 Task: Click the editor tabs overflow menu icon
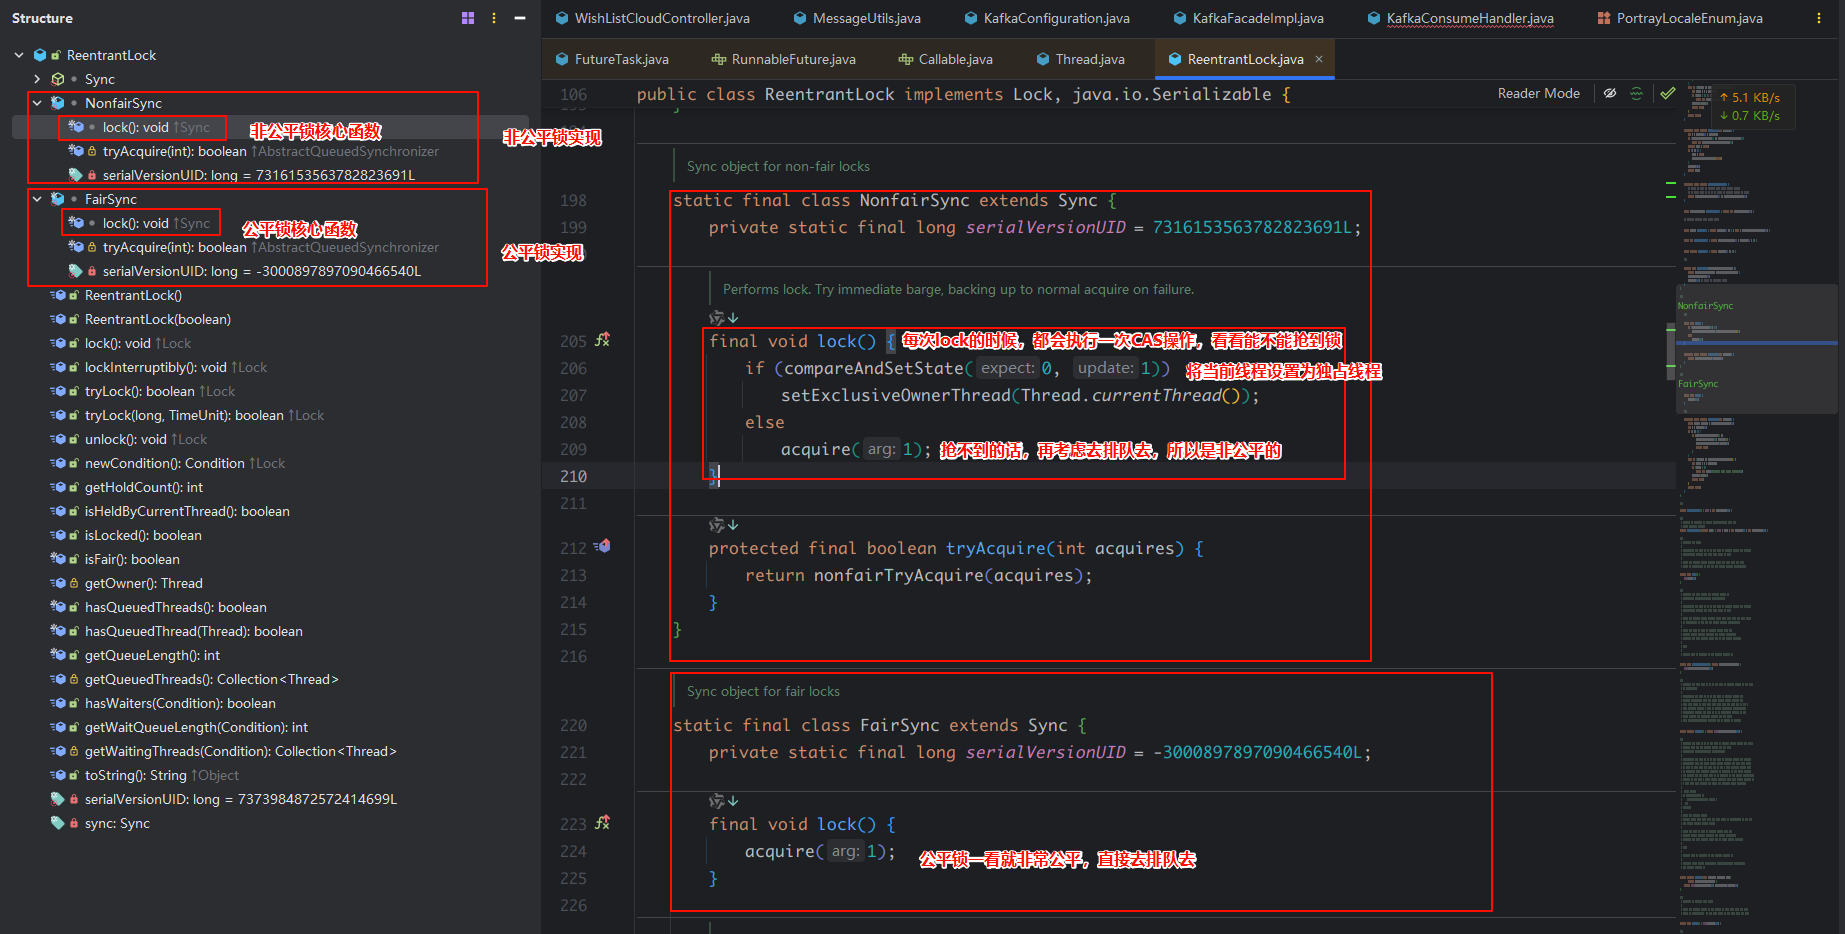tap(1818, 18)
